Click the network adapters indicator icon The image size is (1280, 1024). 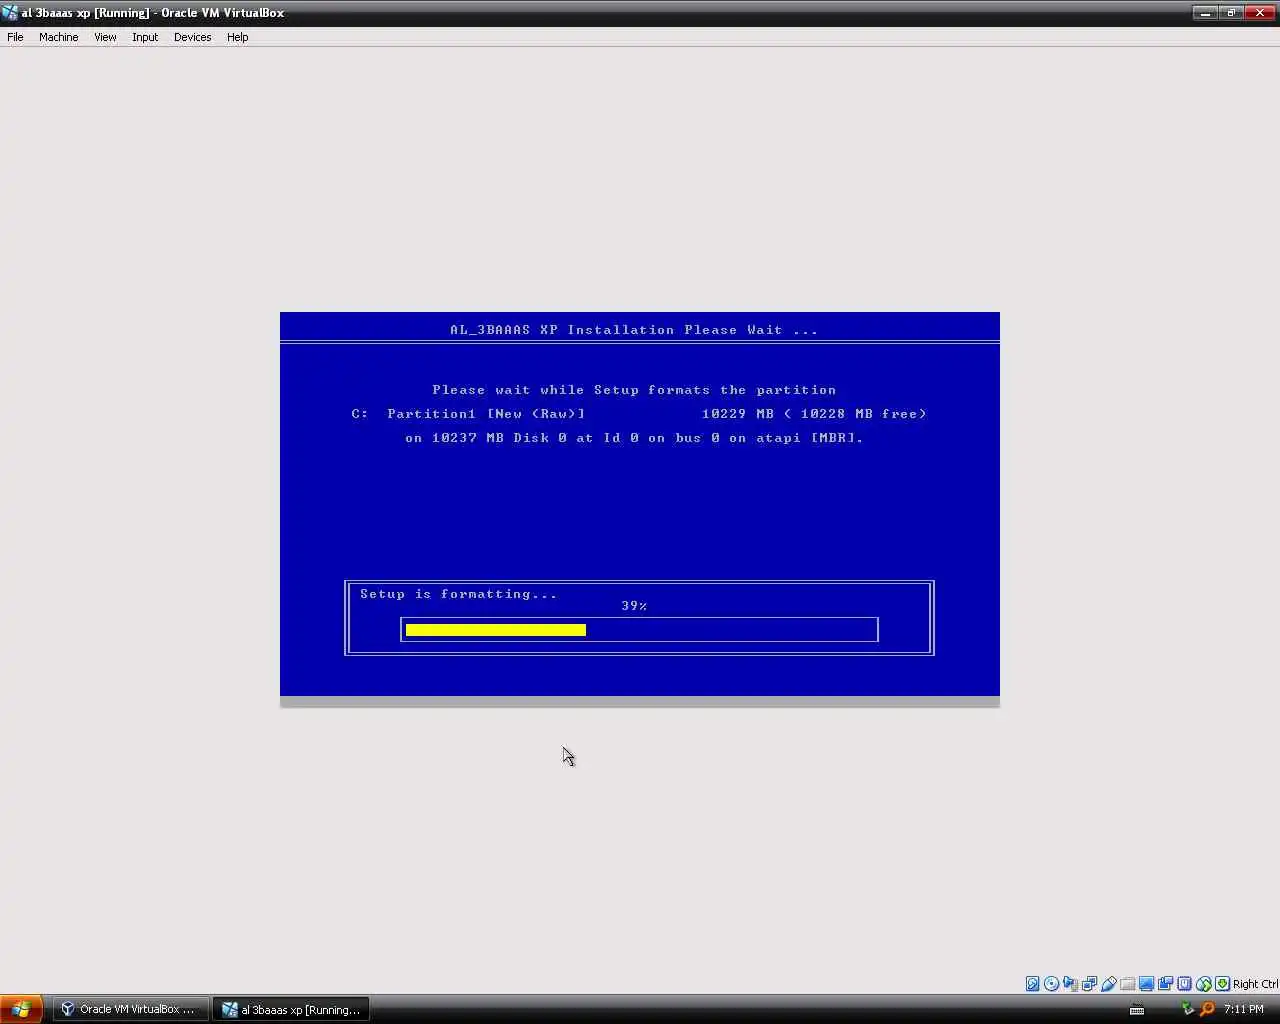coord(1089,984)
